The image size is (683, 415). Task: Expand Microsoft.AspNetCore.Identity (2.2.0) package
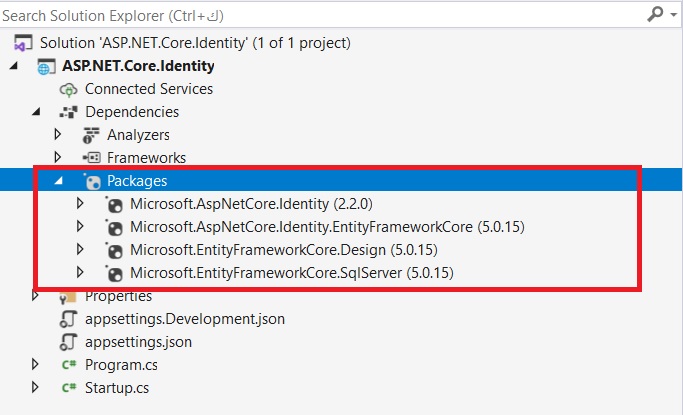click(80, 203)
